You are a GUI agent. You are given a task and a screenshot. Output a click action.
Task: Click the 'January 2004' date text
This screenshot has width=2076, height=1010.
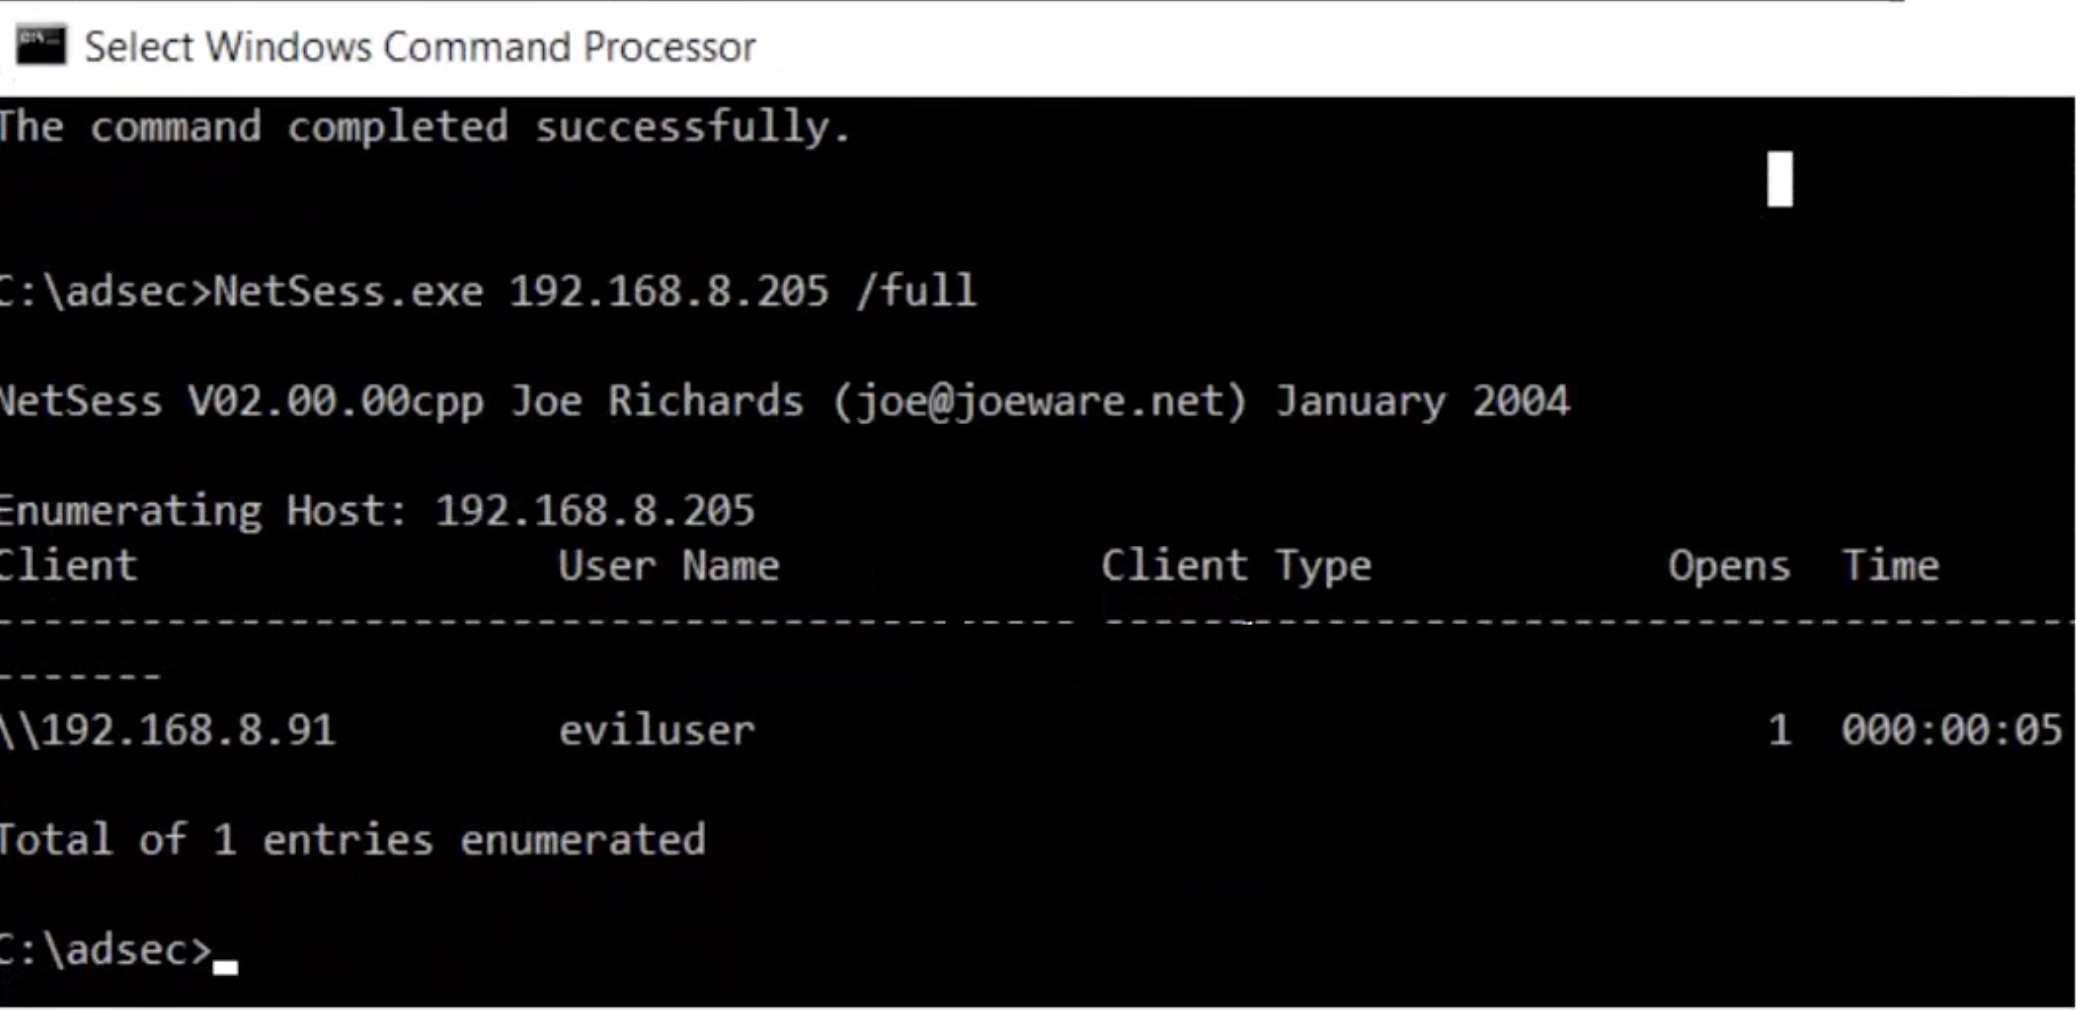(x=1422, y=402)
